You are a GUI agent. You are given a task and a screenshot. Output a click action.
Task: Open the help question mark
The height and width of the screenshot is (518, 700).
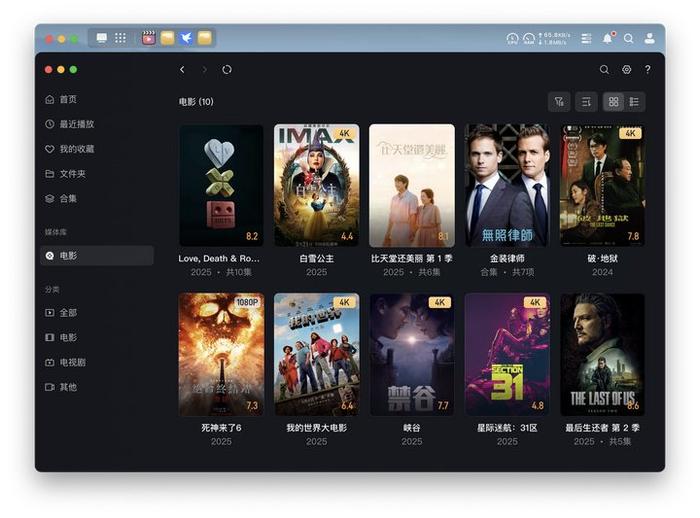[x=647, y=70]
